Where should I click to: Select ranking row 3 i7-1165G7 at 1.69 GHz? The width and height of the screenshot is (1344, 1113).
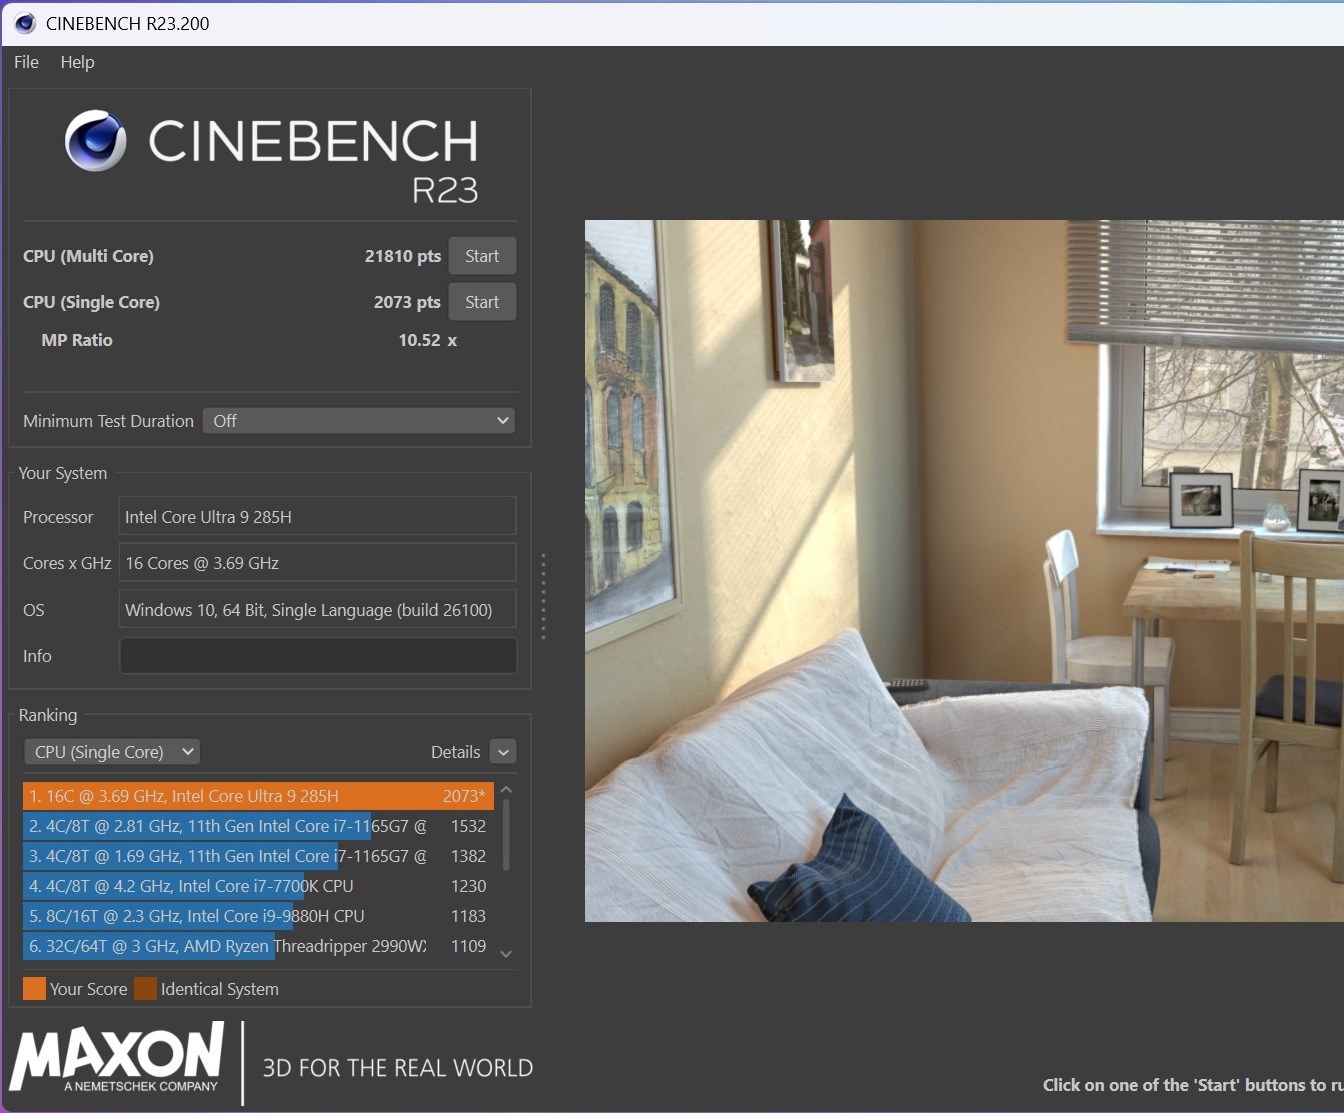point(258,856)
